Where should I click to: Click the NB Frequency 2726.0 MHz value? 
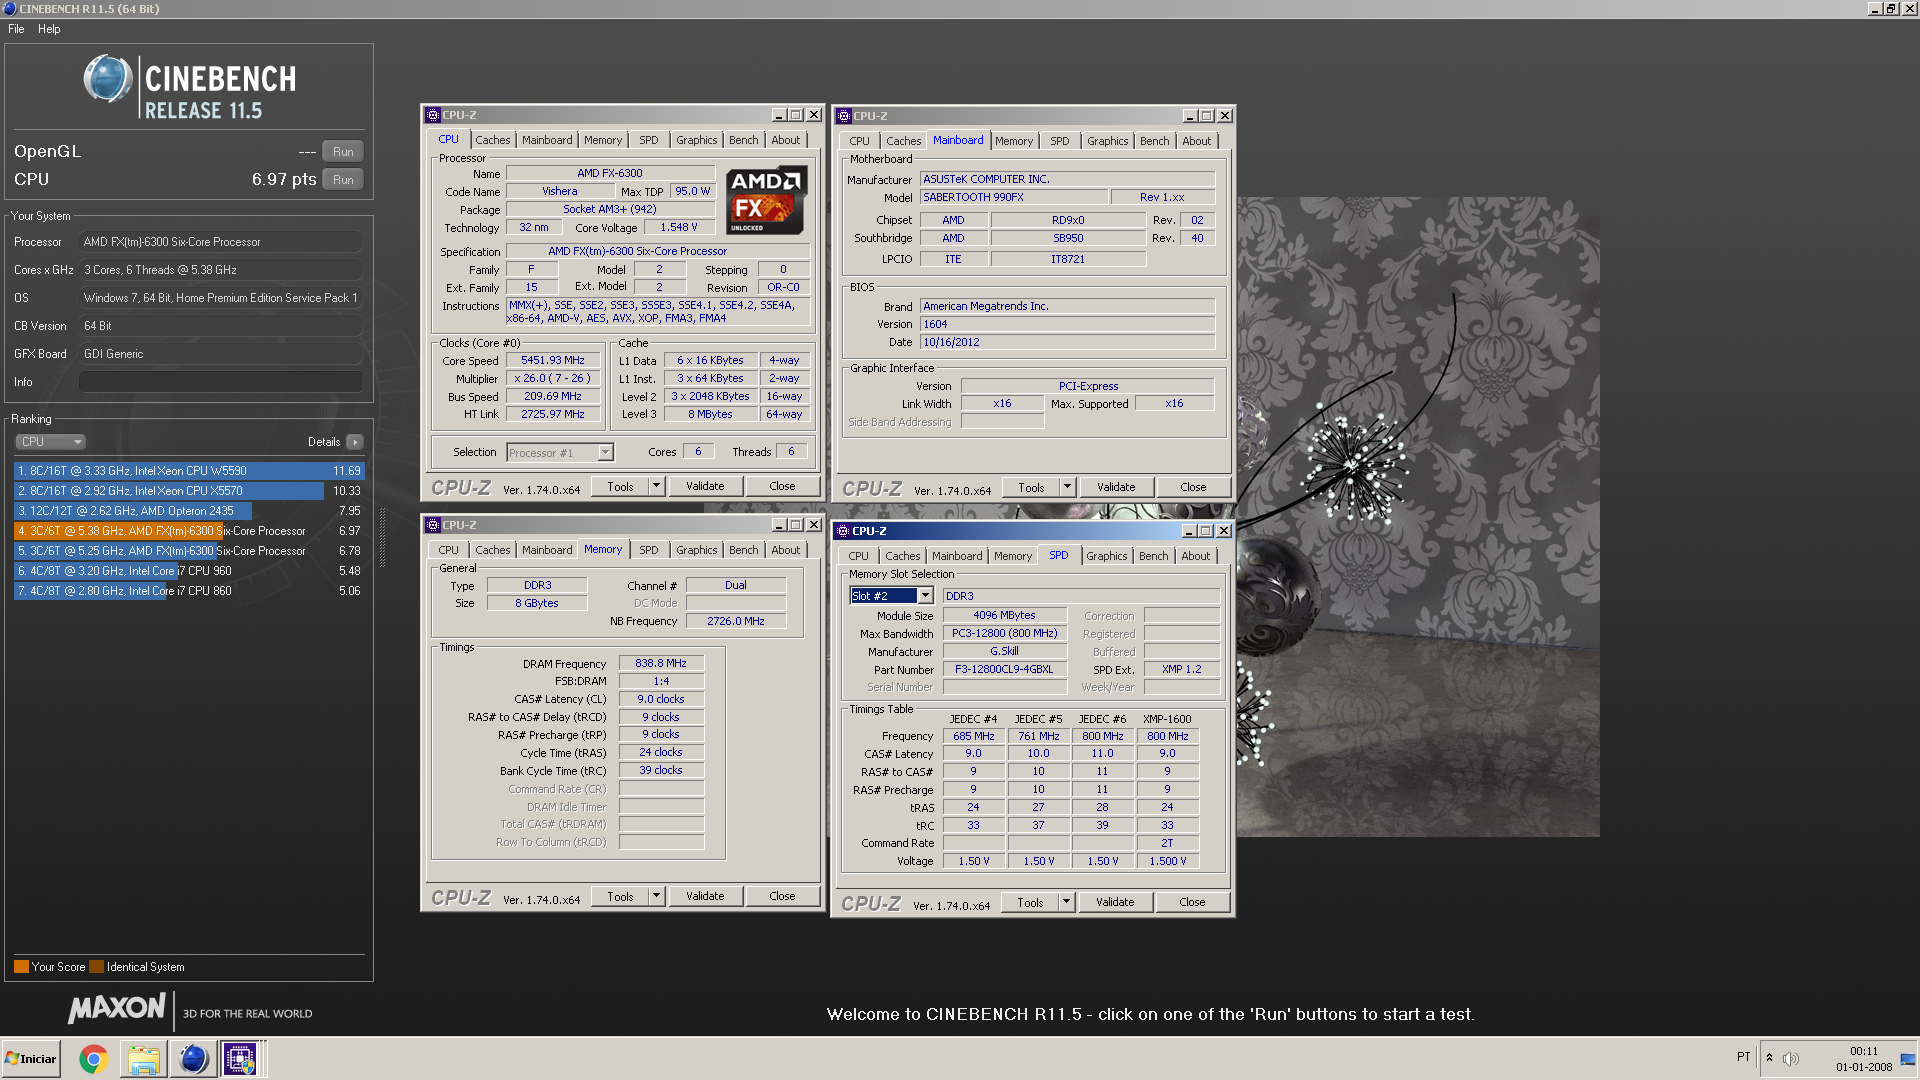[736, 621]
